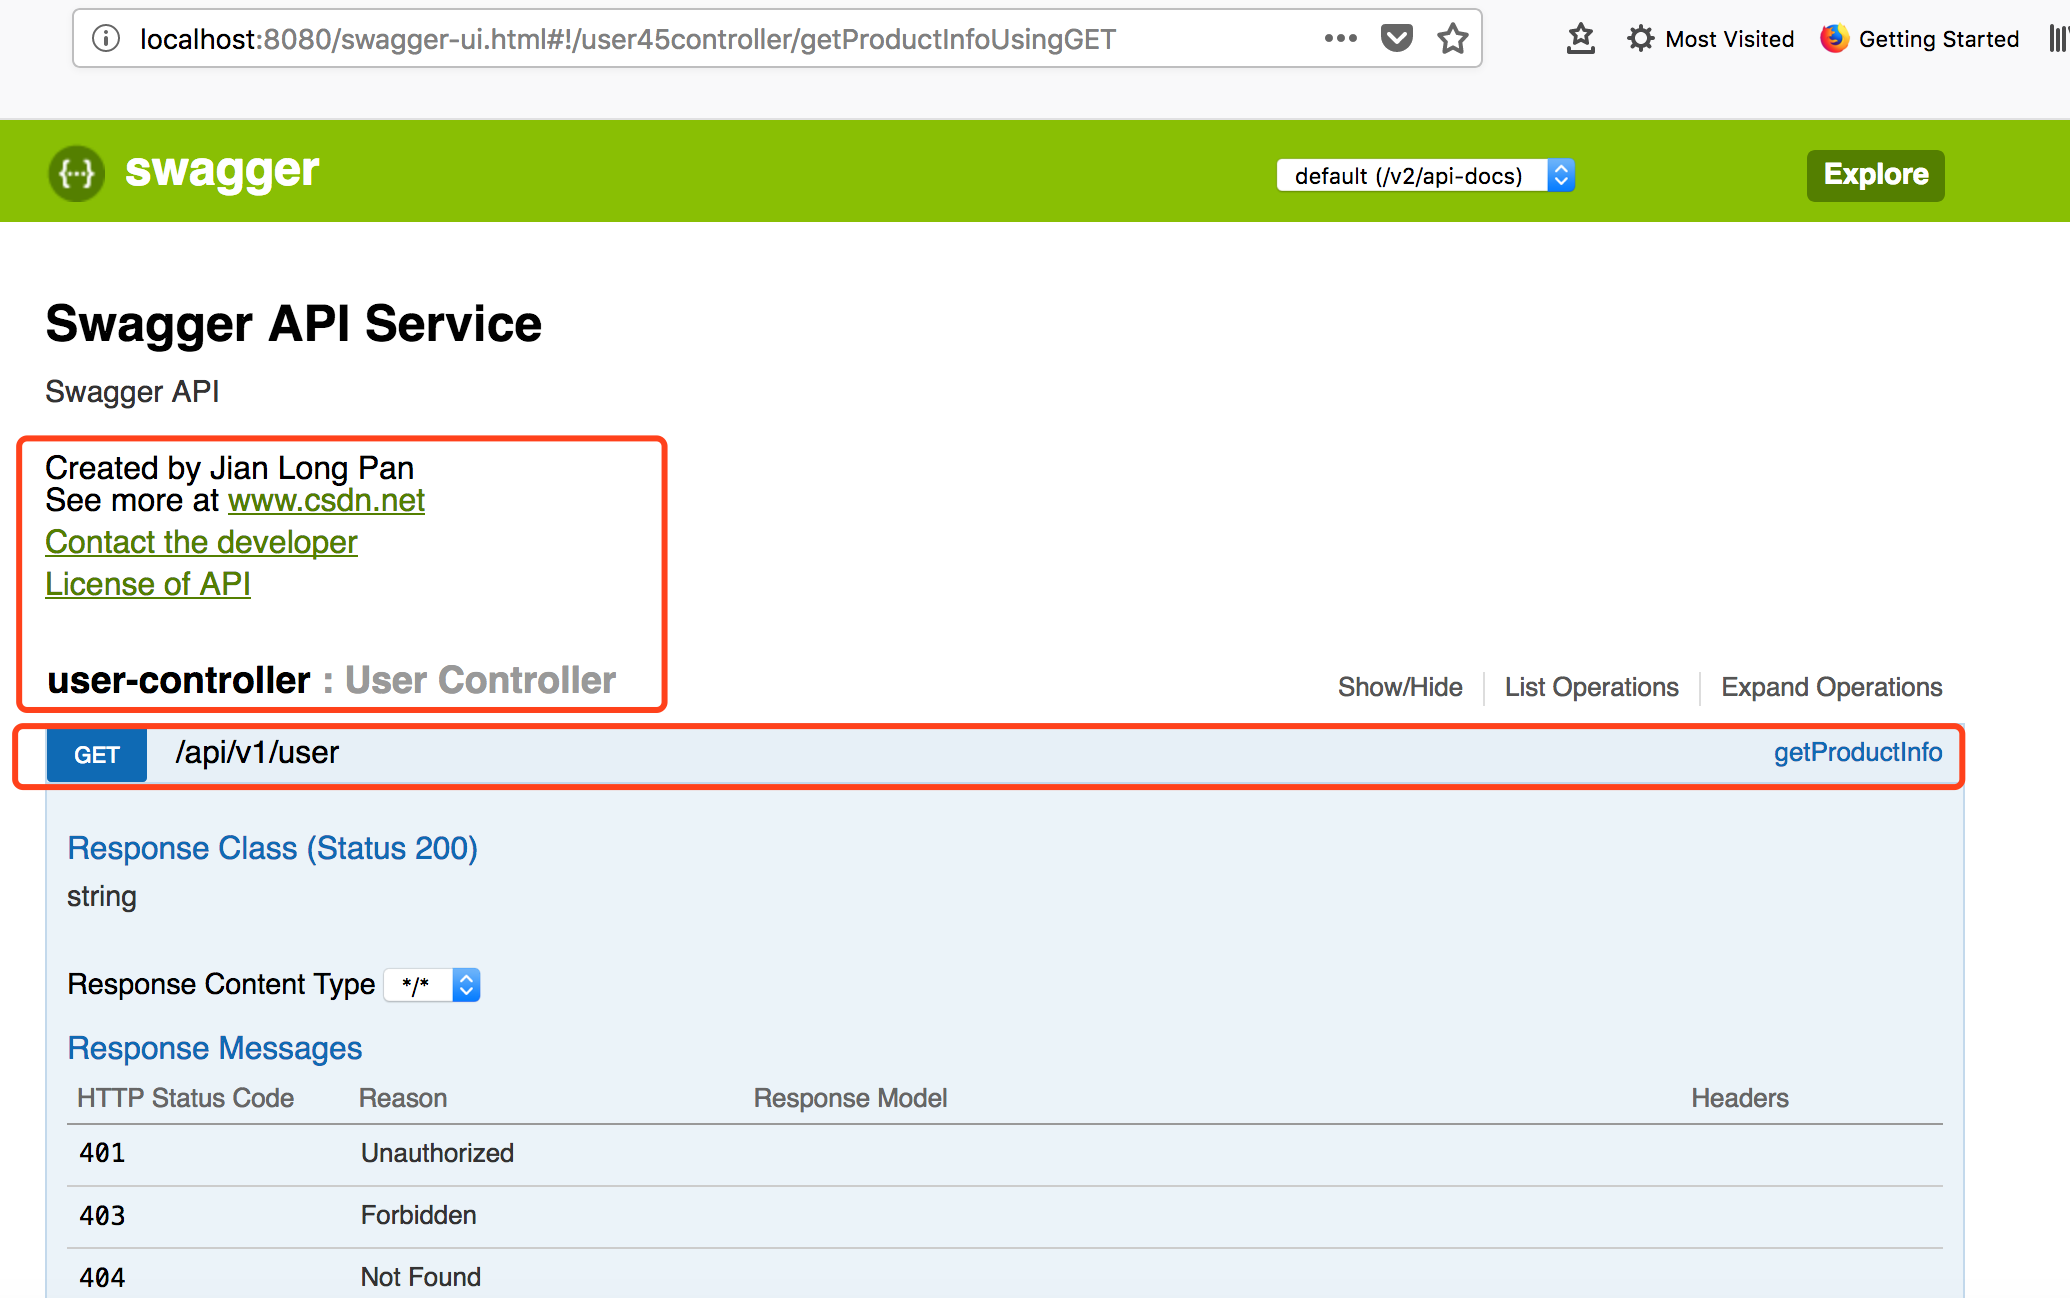2070x1298 pixels.
Task: Open the page actions three-dots menu
Action: pyautogui.click(x=1340, y=38)
